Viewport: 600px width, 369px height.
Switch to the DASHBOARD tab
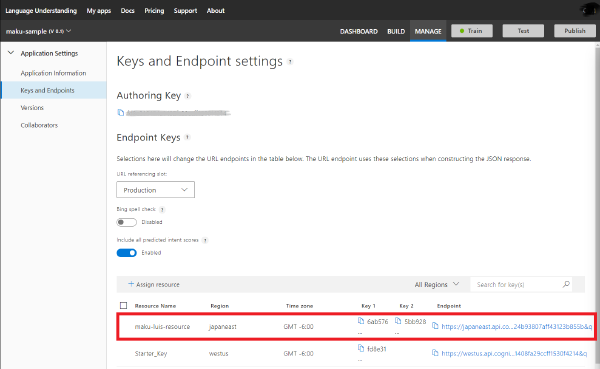359,31
